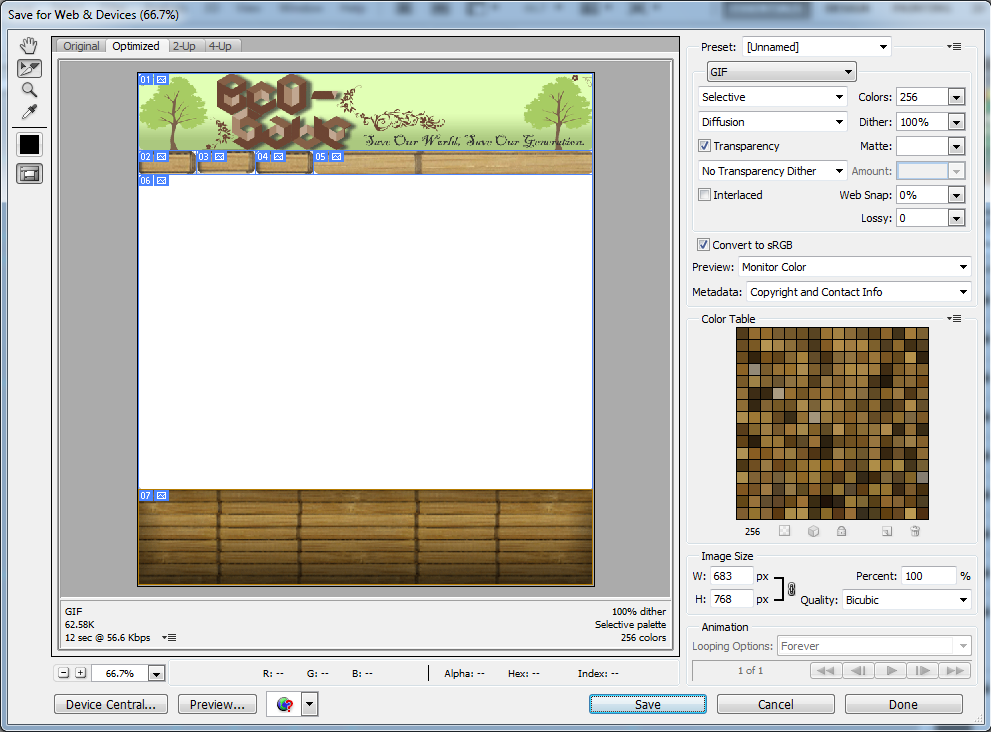This screenshot has width=991, height=732.
Task: Lock selected color icon
Action: pyautogui.click(x=841, y=531)
